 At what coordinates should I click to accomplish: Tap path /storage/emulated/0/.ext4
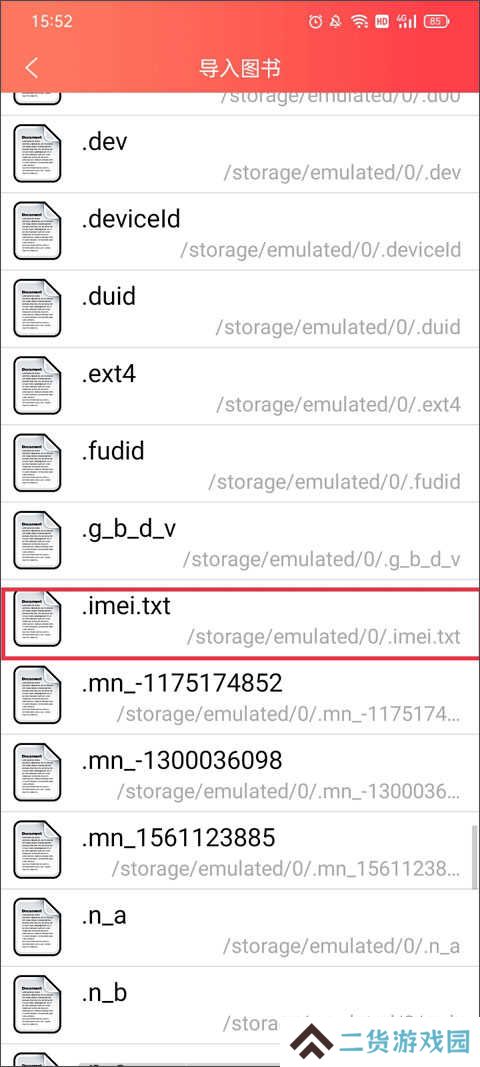[338, 404]
